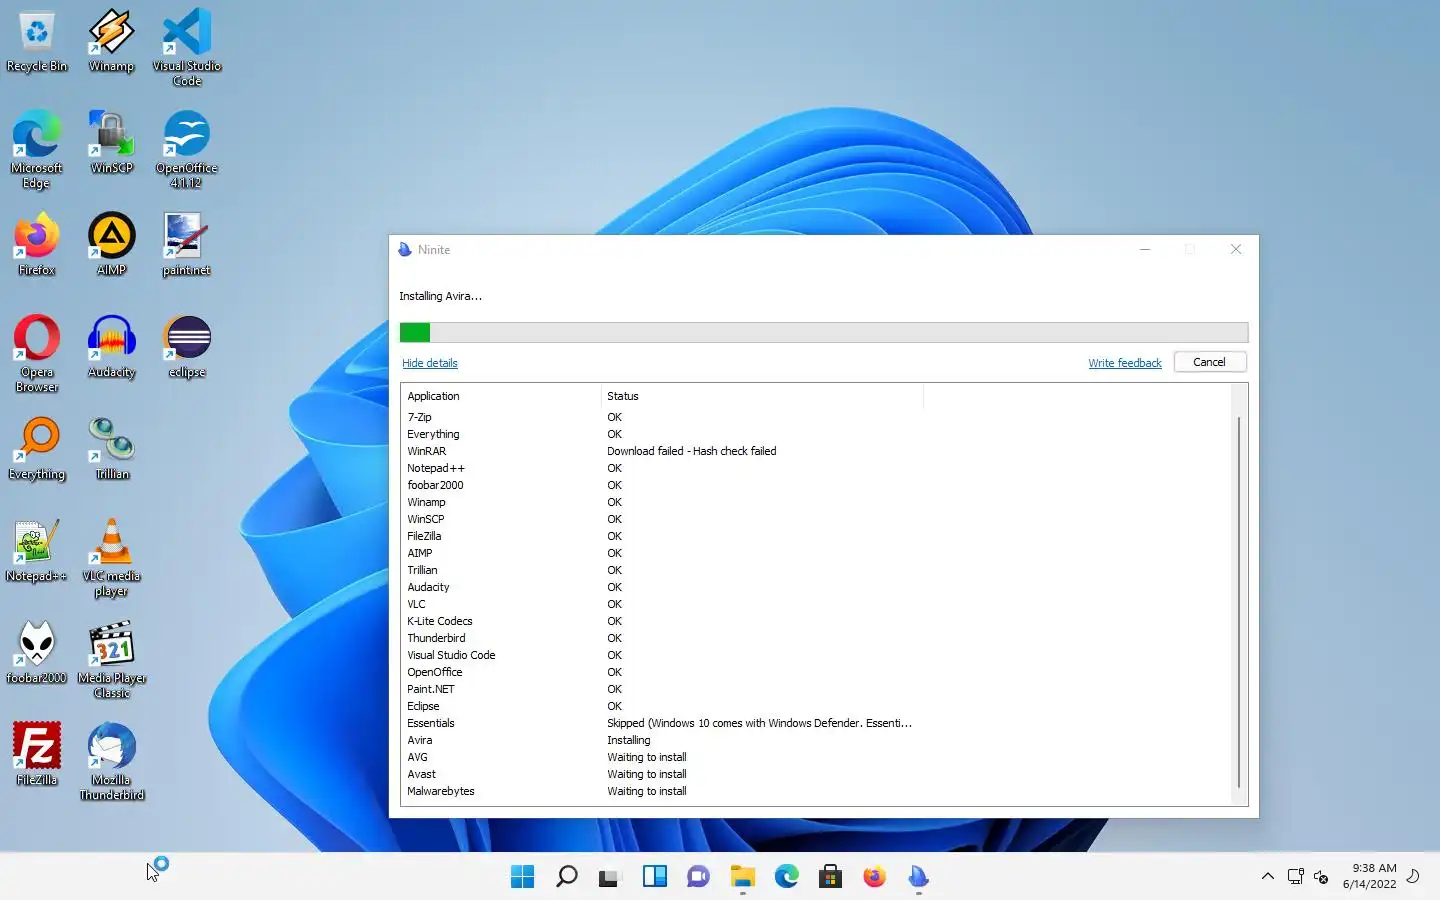Select the AIMP desktop icon

point(111,245)
